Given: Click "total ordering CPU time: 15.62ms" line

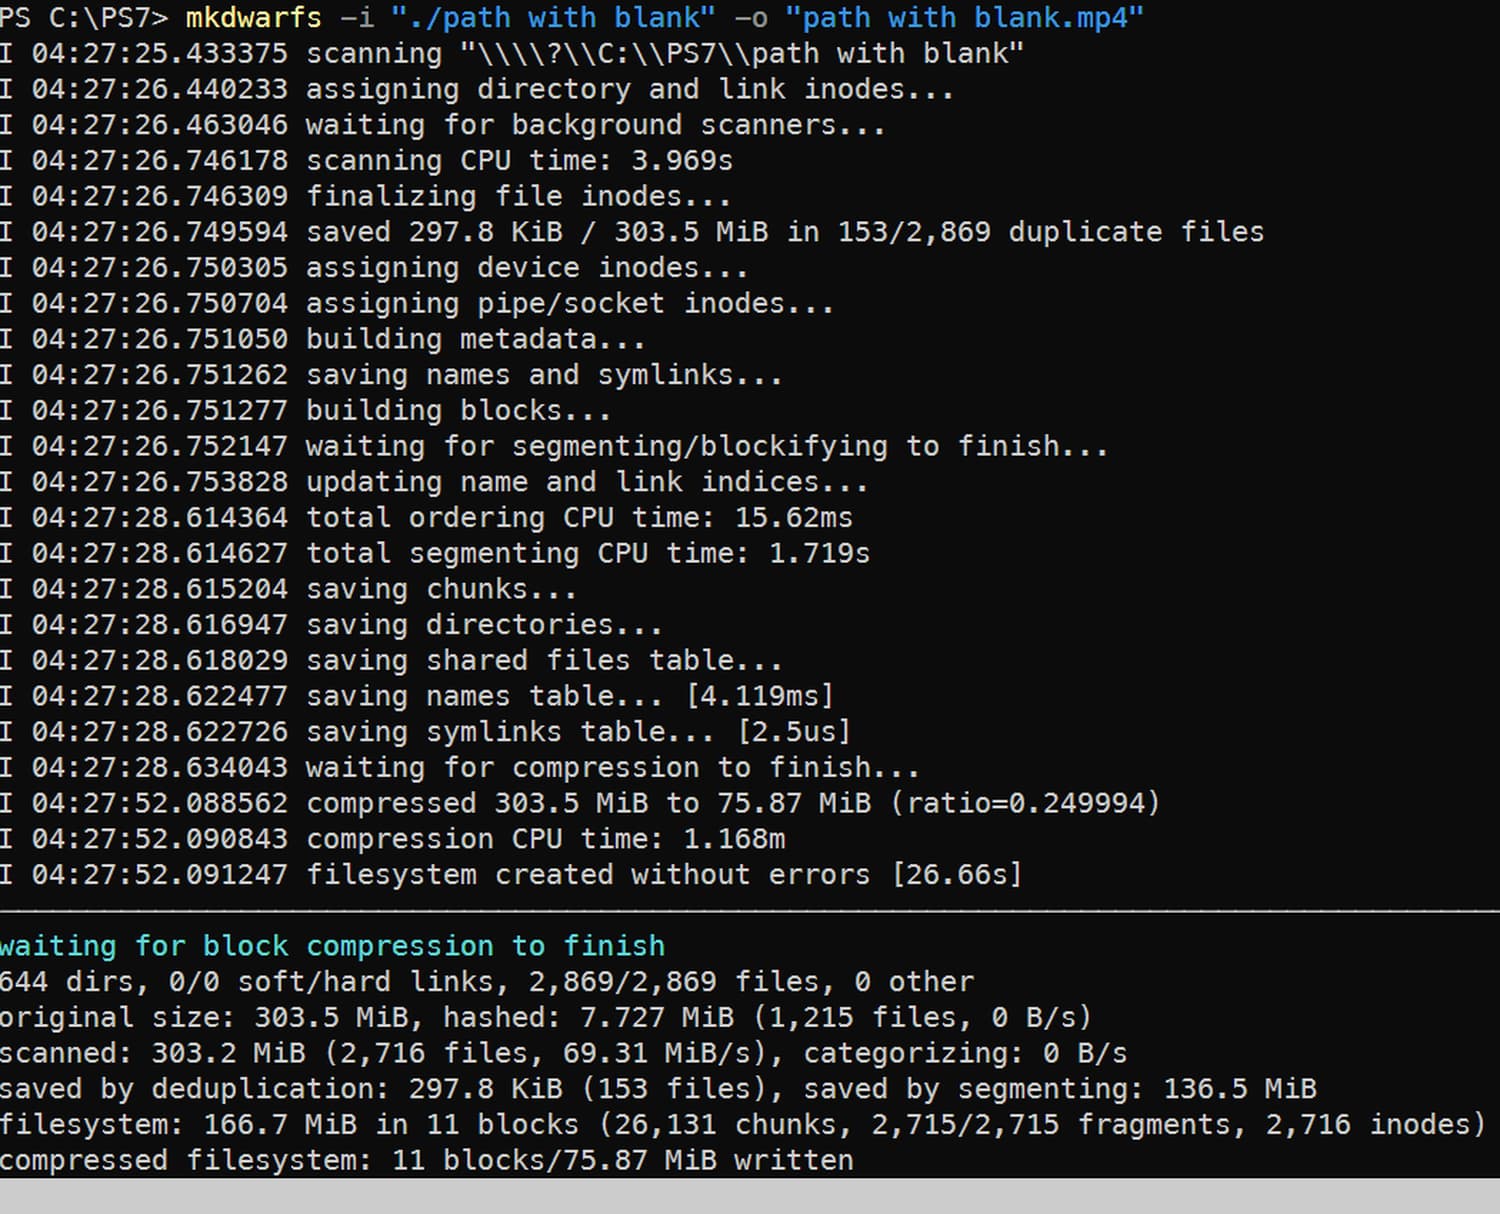Looking at the screenshot, I should point(579,517).
